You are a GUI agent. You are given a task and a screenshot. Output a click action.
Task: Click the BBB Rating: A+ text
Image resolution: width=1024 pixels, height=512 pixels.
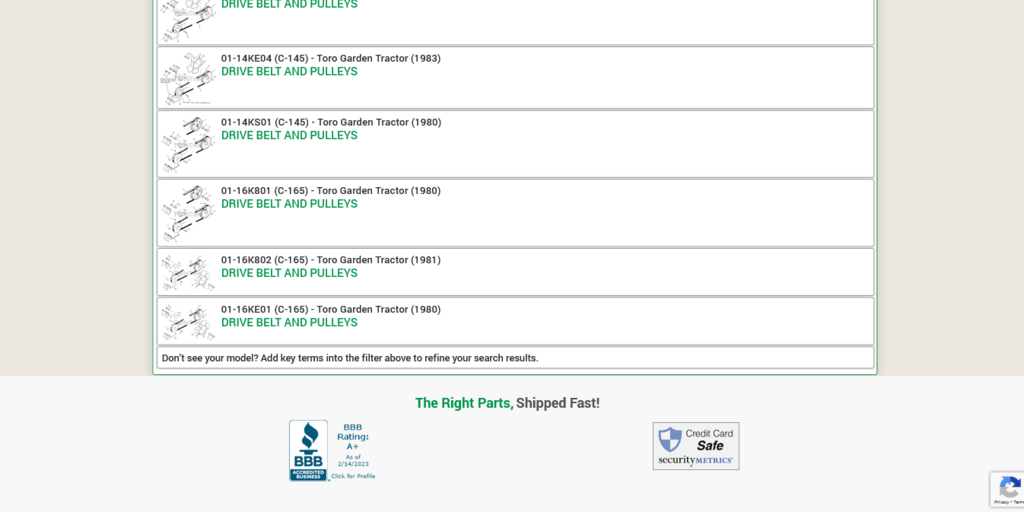pyautogui.click(x=353, y=436)
